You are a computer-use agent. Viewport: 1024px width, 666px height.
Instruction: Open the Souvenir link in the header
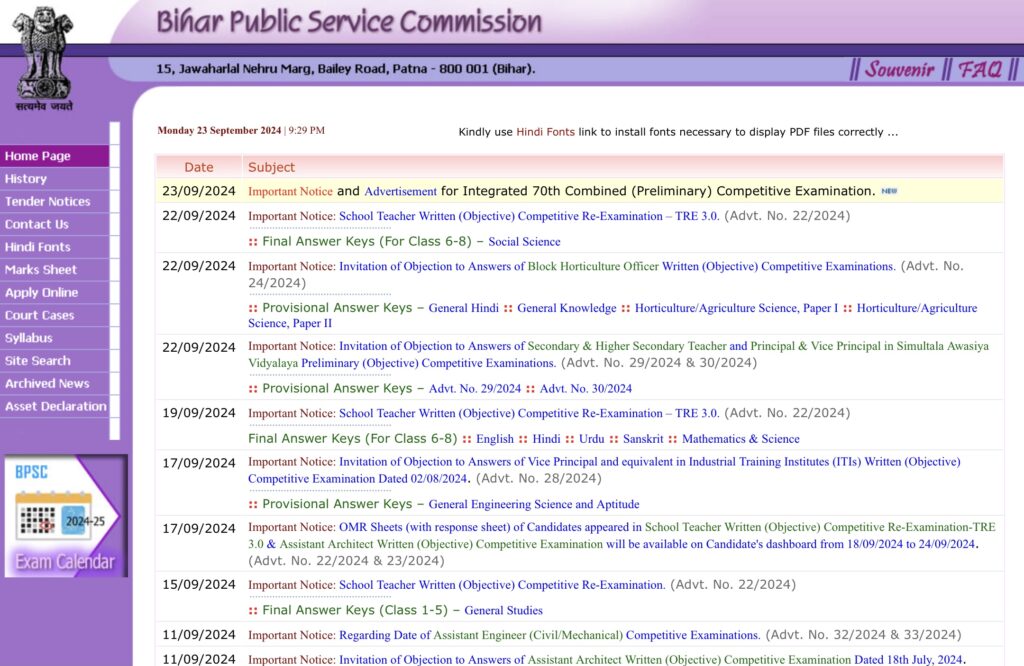click(x=899, y=69)
